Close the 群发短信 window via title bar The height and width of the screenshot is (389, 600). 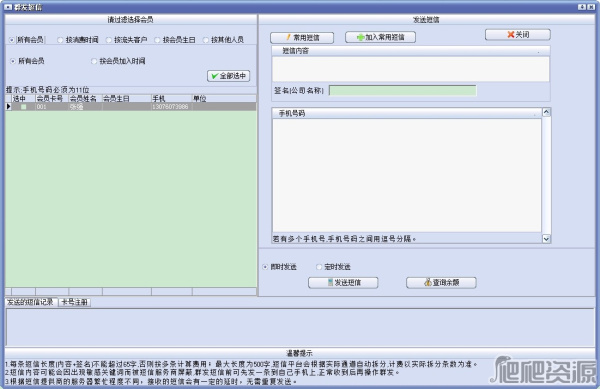[591, 7]
